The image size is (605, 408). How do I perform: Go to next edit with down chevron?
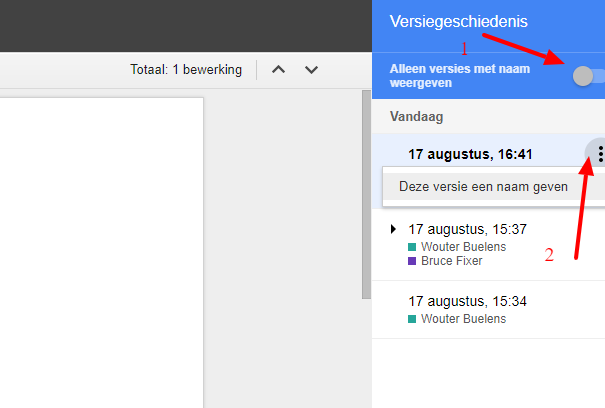311,69
